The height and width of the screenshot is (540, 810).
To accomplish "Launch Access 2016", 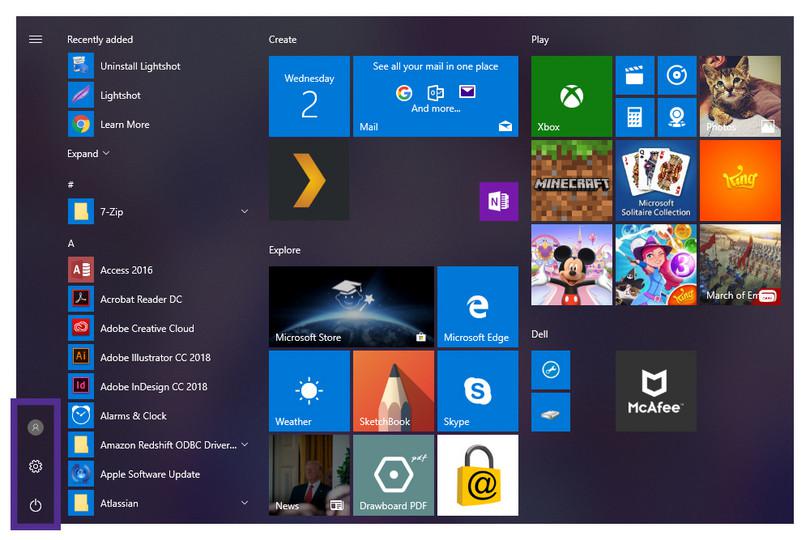I will point(160,270).
